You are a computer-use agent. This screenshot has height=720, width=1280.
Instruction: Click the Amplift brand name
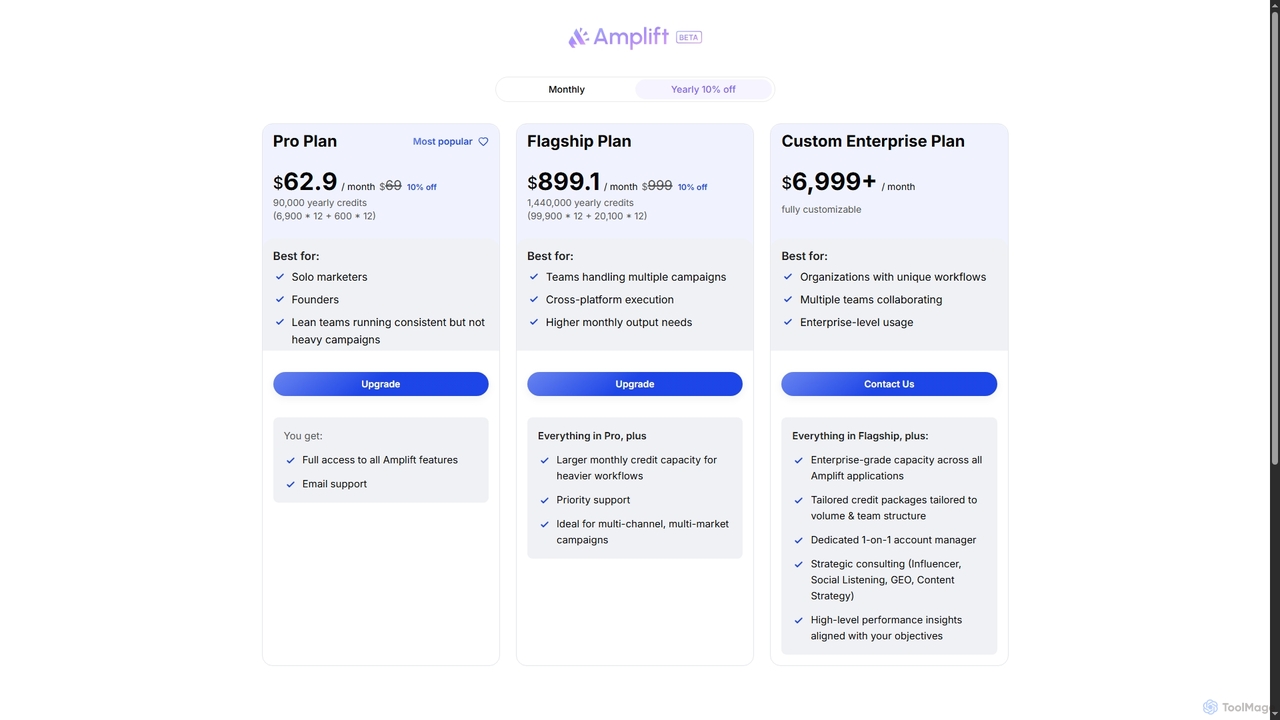(x=631, y=38)
